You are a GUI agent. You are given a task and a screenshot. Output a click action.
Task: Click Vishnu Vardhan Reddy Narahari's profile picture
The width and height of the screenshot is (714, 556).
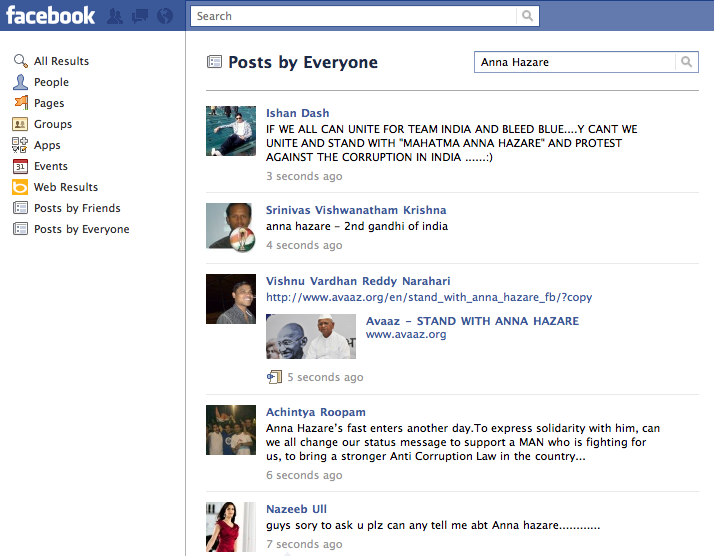231,299
